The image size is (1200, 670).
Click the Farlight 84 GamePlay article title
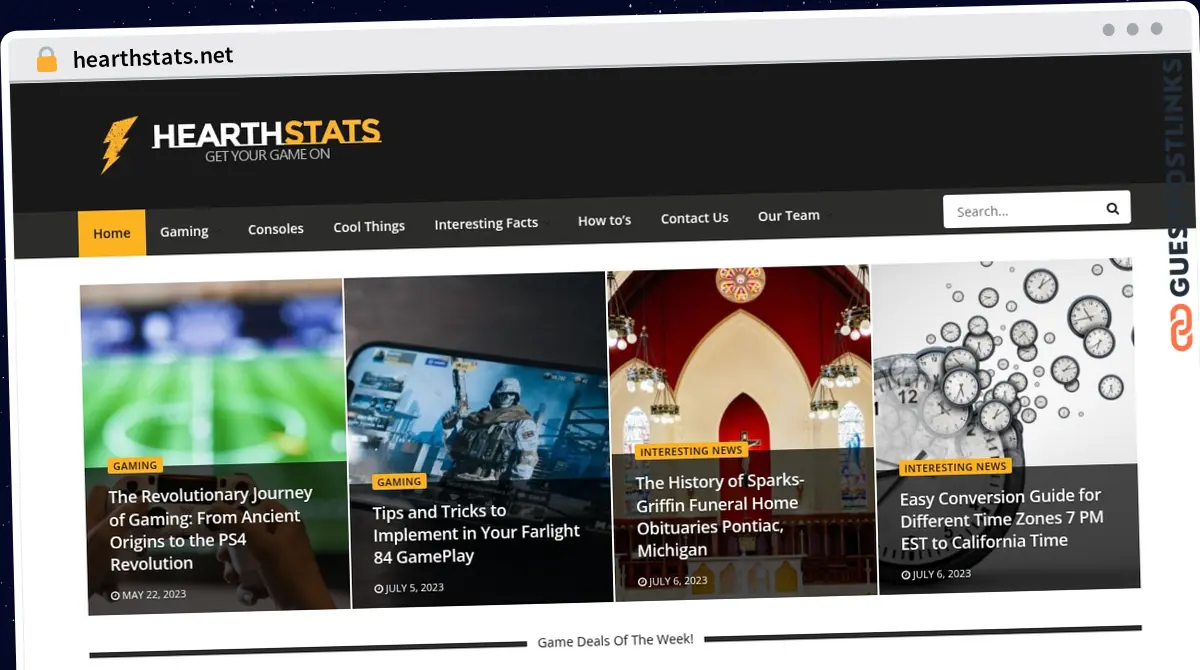pyautogui.click(x=477, y=533)
